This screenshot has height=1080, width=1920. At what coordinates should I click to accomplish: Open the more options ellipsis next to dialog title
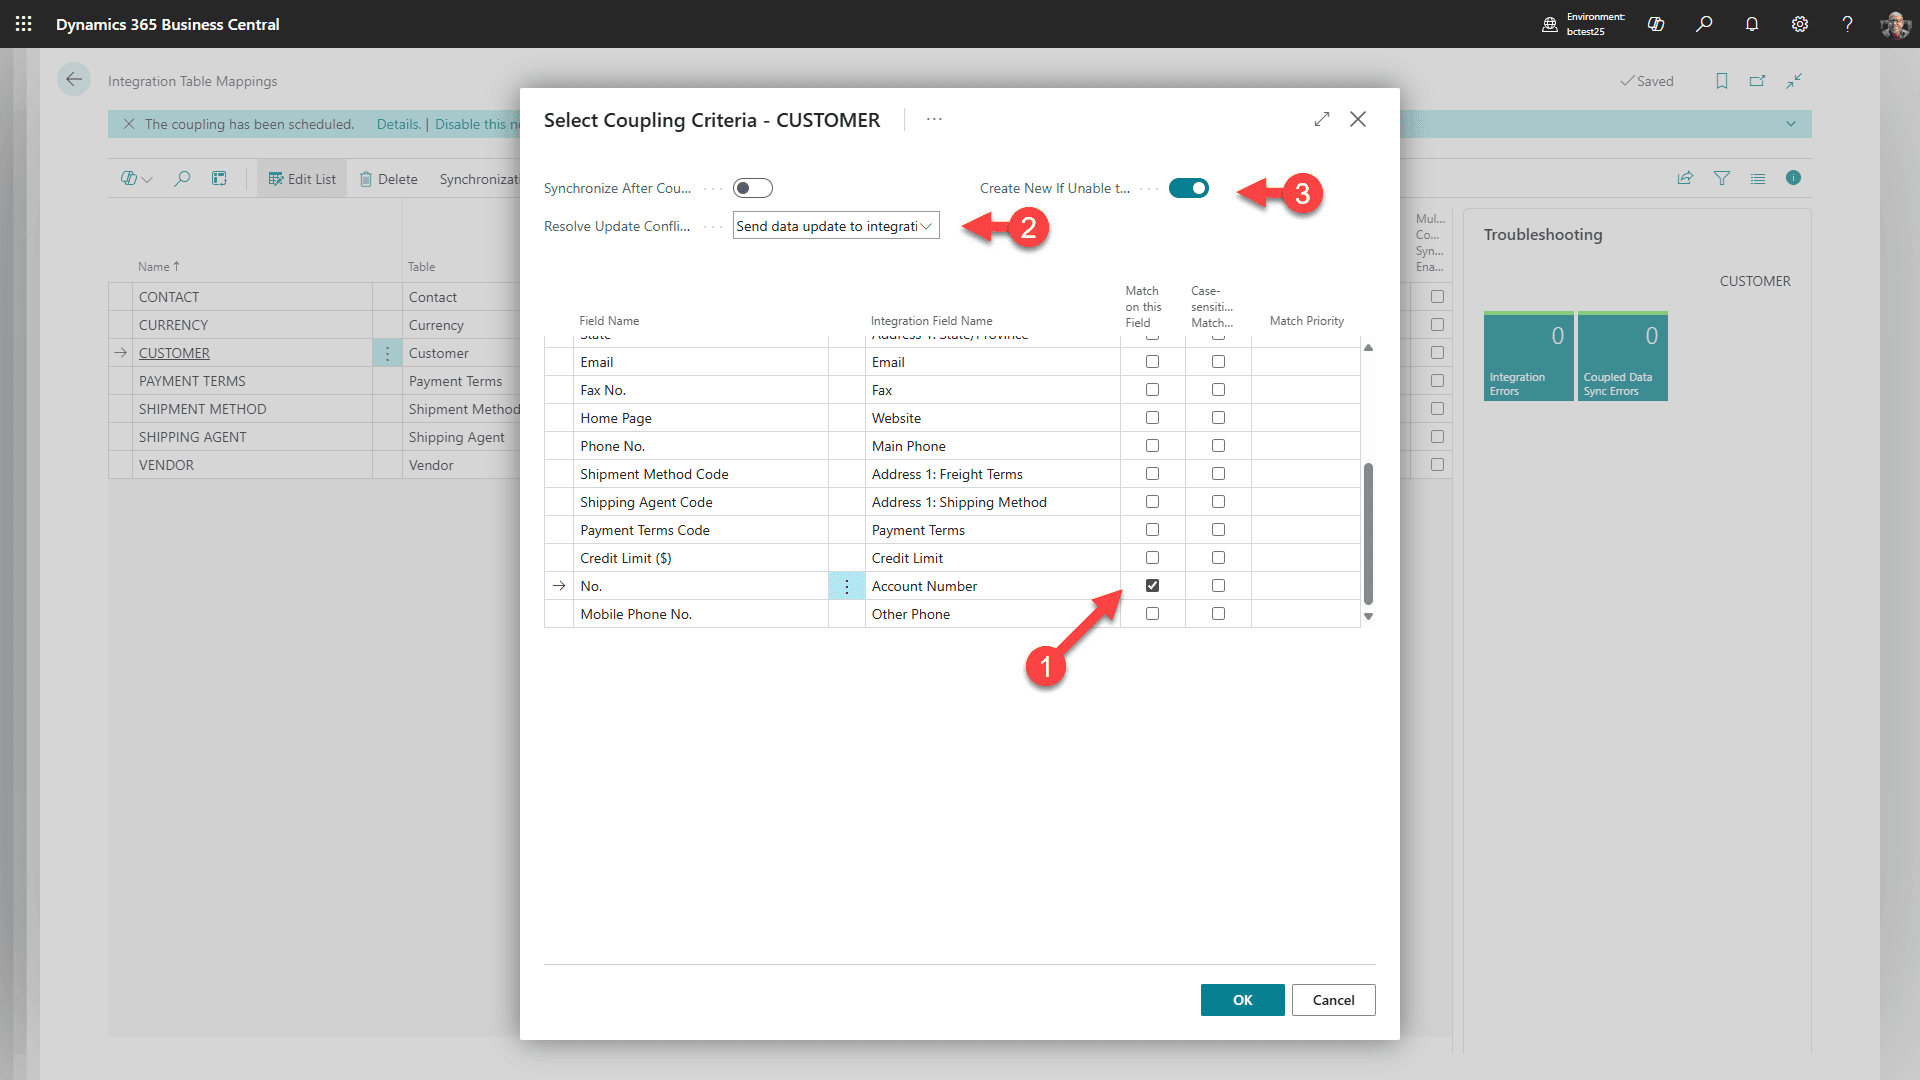pyautogui.click(x=934, y=119)
